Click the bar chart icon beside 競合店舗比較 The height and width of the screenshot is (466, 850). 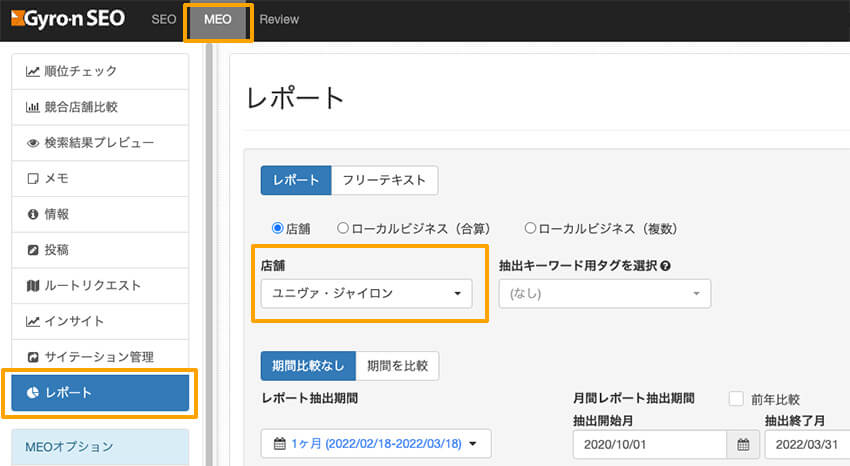click(x=33, y=107)
